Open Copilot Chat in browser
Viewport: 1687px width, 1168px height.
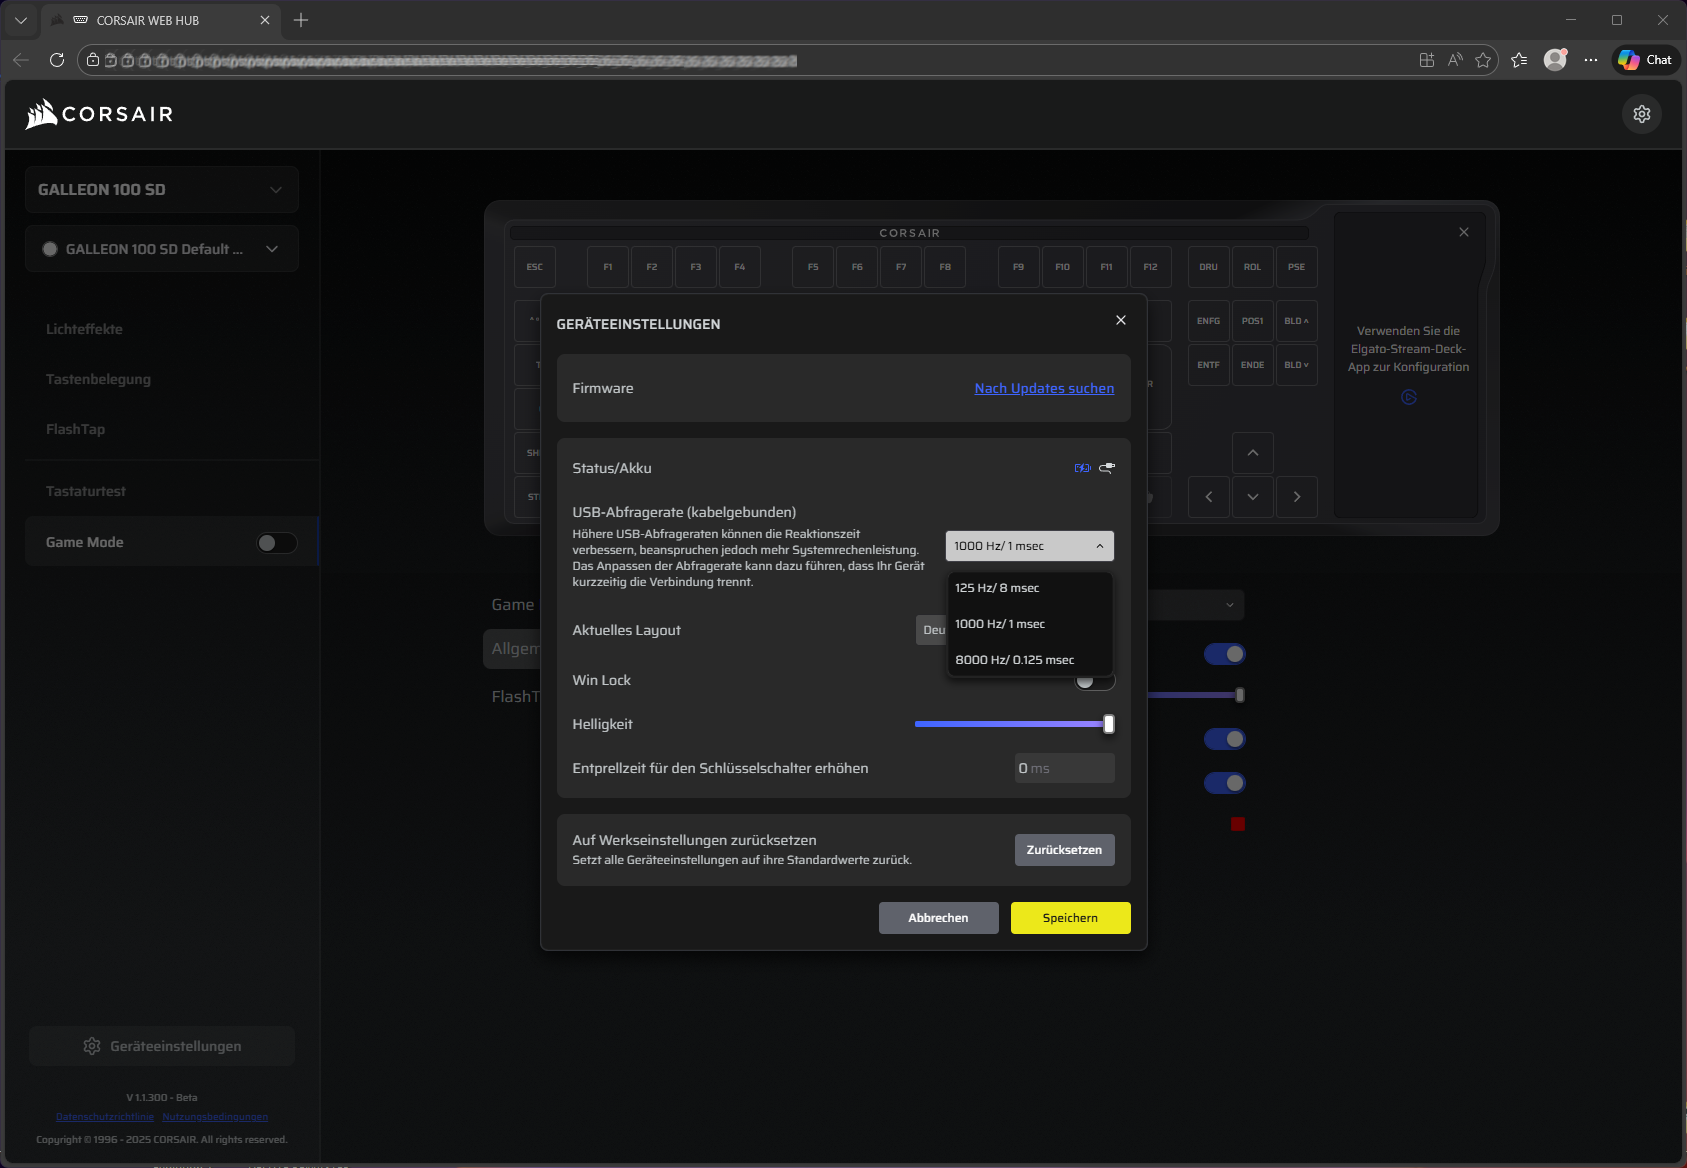pyautogui.click(x=1645, y=60)
